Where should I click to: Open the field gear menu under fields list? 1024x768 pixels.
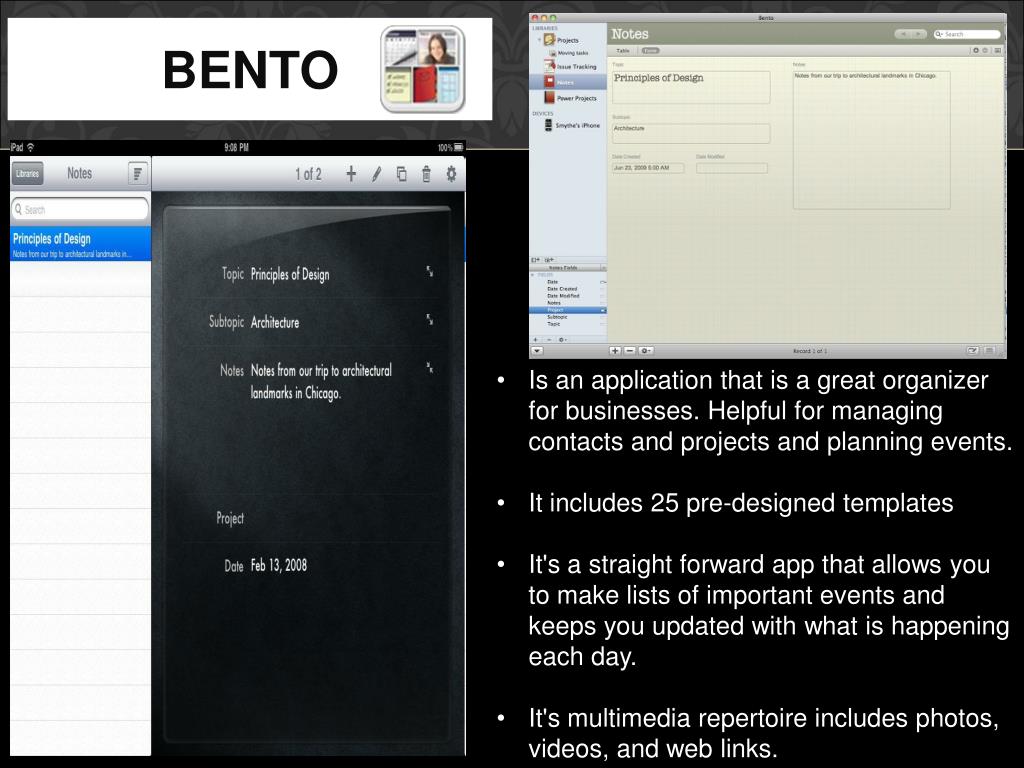click(562, 340)
